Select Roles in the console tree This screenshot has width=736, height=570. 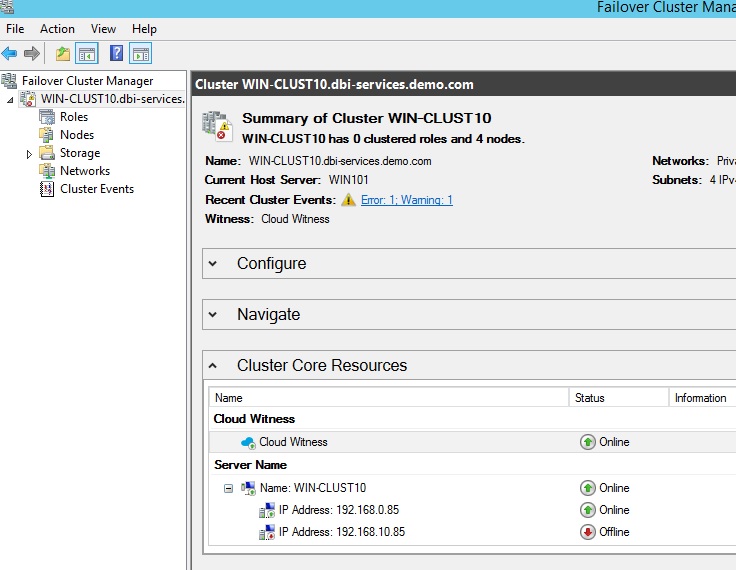point(74,117)
